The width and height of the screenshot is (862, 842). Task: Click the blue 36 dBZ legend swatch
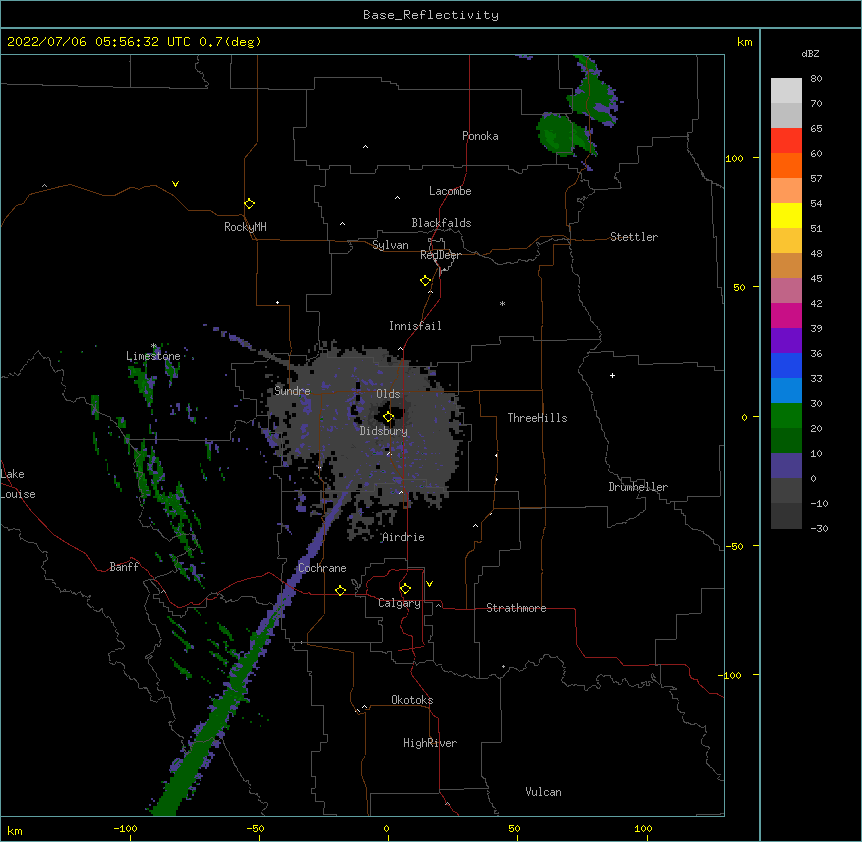pyautogui.click(x=786, y=365)
